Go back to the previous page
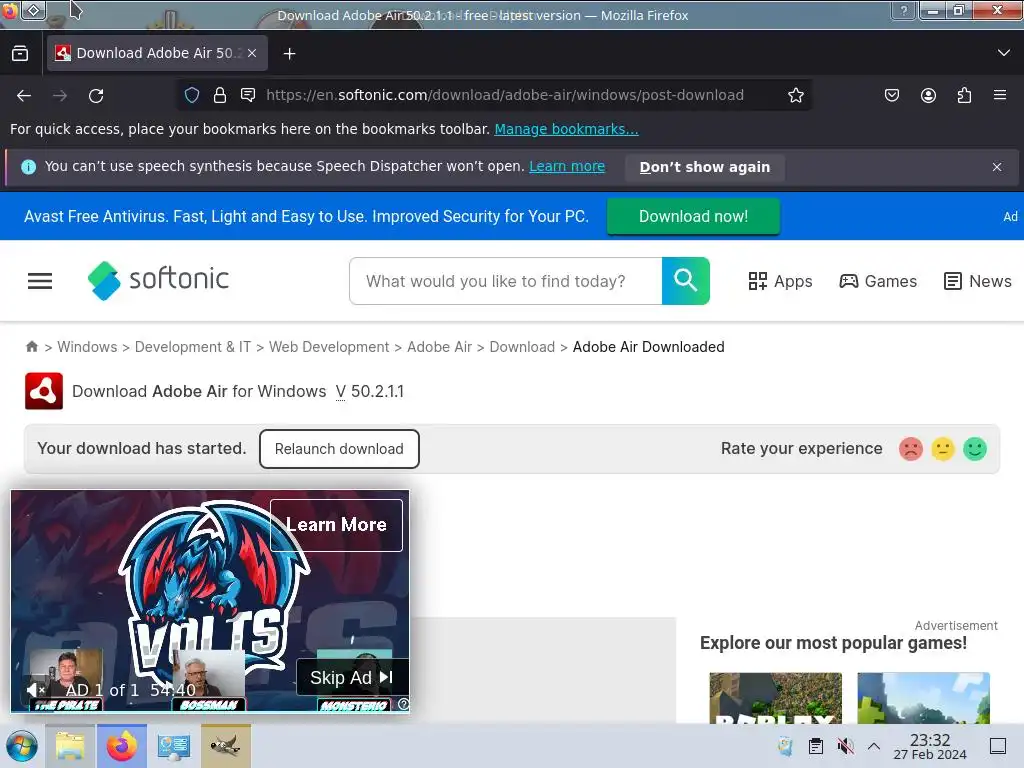1024x768 pixels. tap(24, 96)
